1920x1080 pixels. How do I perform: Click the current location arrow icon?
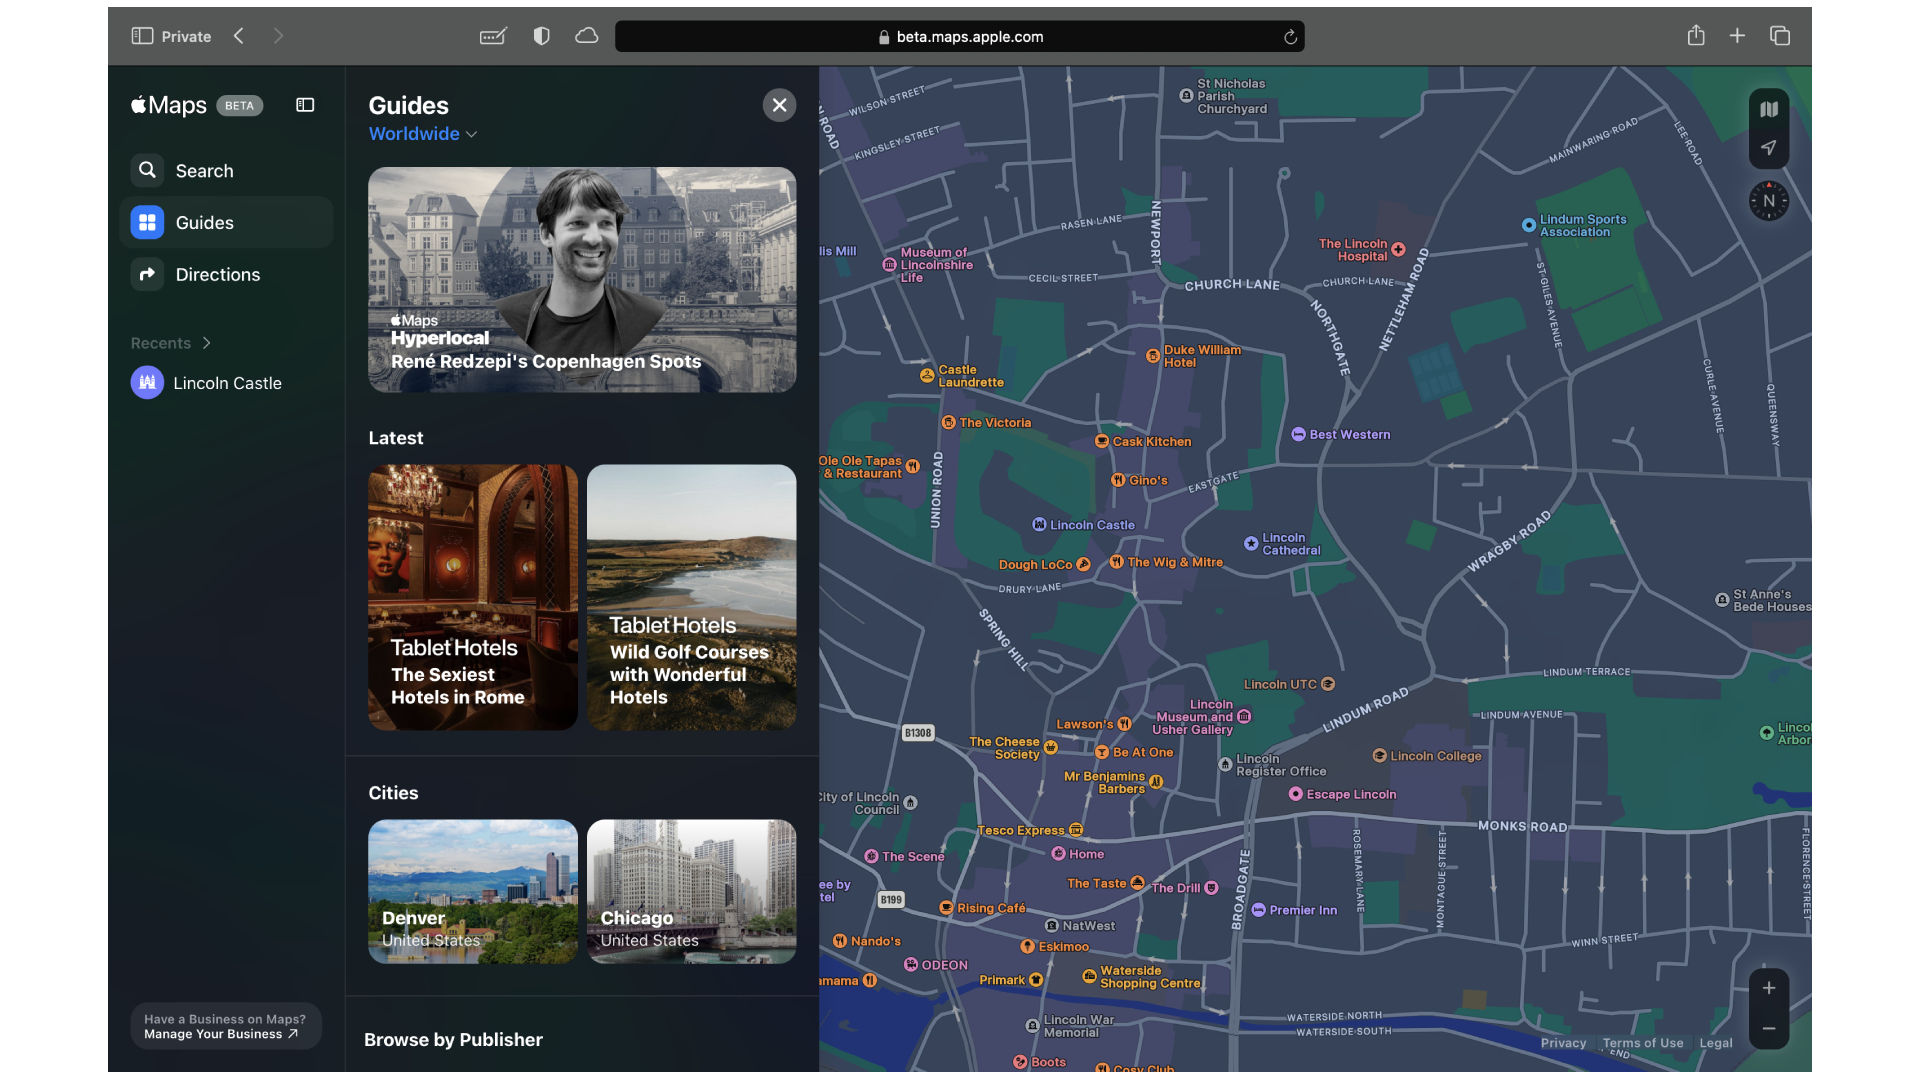pyautogui.click(x=1769, y=148)
